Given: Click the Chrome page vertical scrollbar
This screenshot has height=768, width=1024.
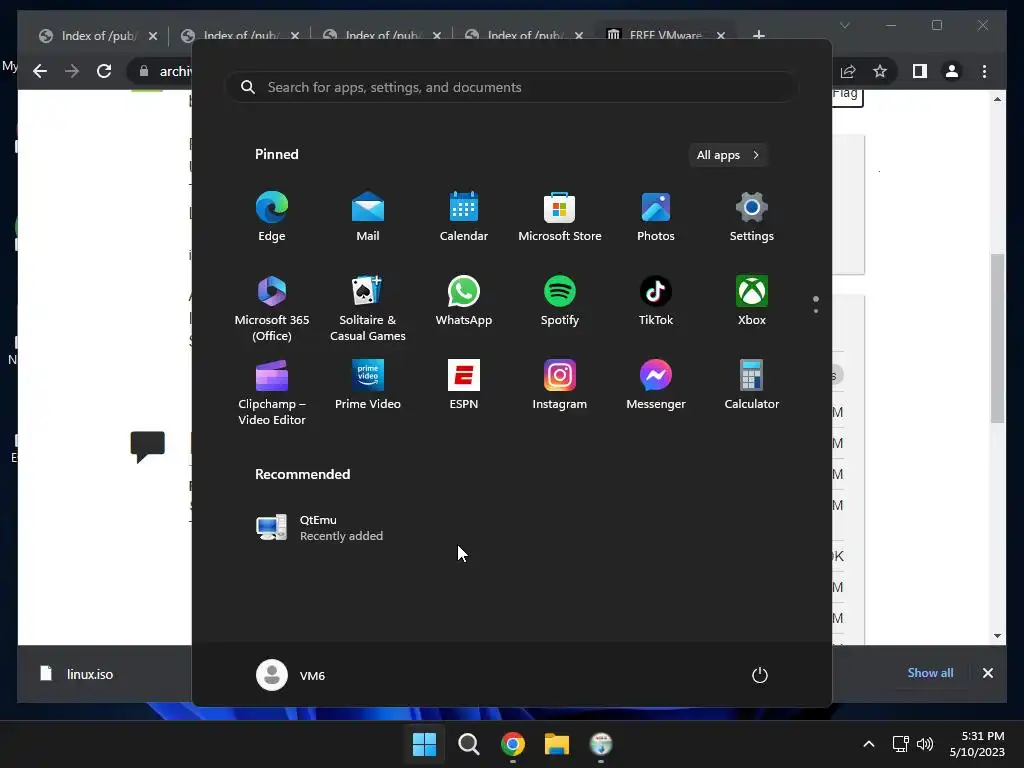Looking at the screenshot, I should (x=997, y=338).
